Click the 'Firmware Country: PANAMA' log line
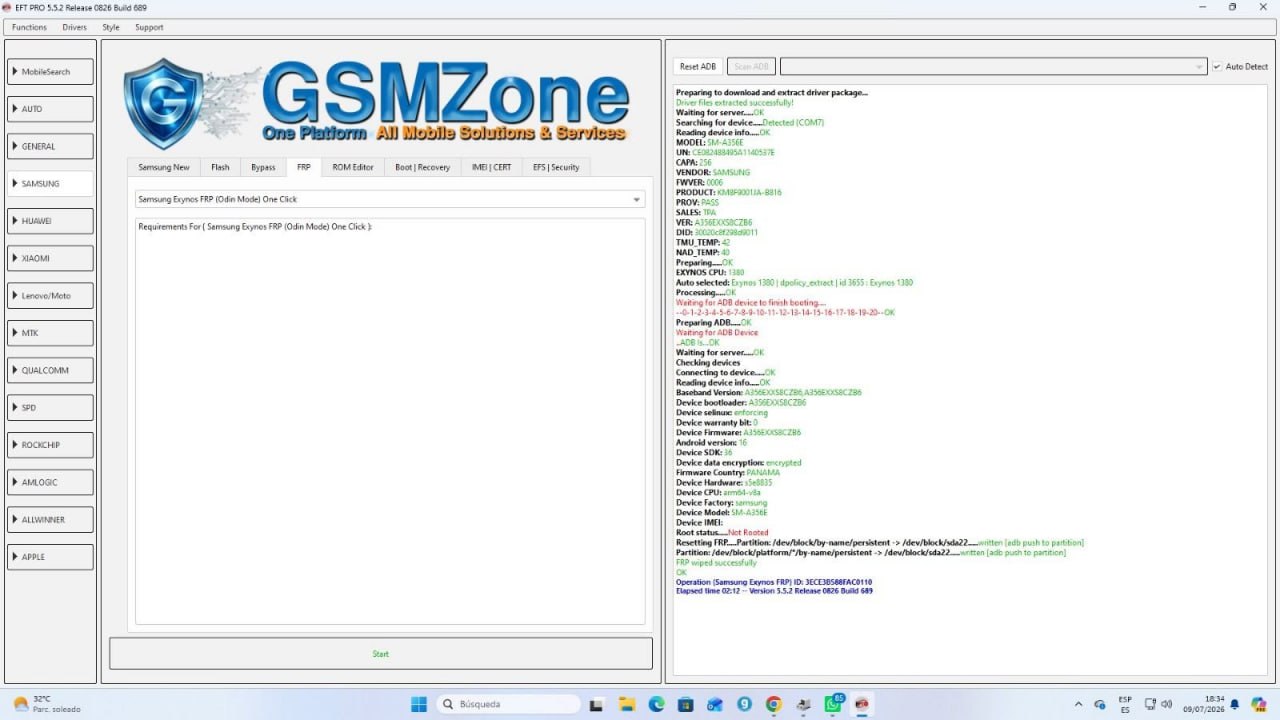1280x720 pixels. pyautogui.click(x=728, y=473)
